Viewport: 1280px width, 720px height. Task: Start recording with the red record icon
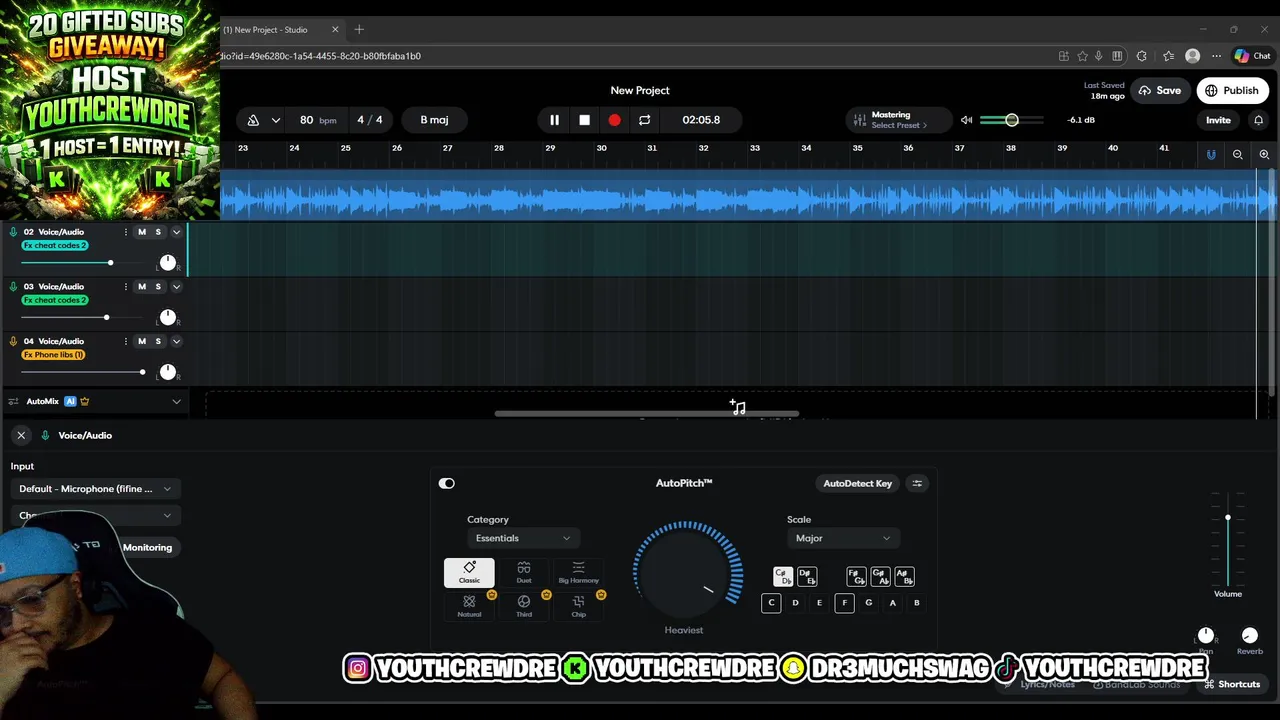(614, 120)
